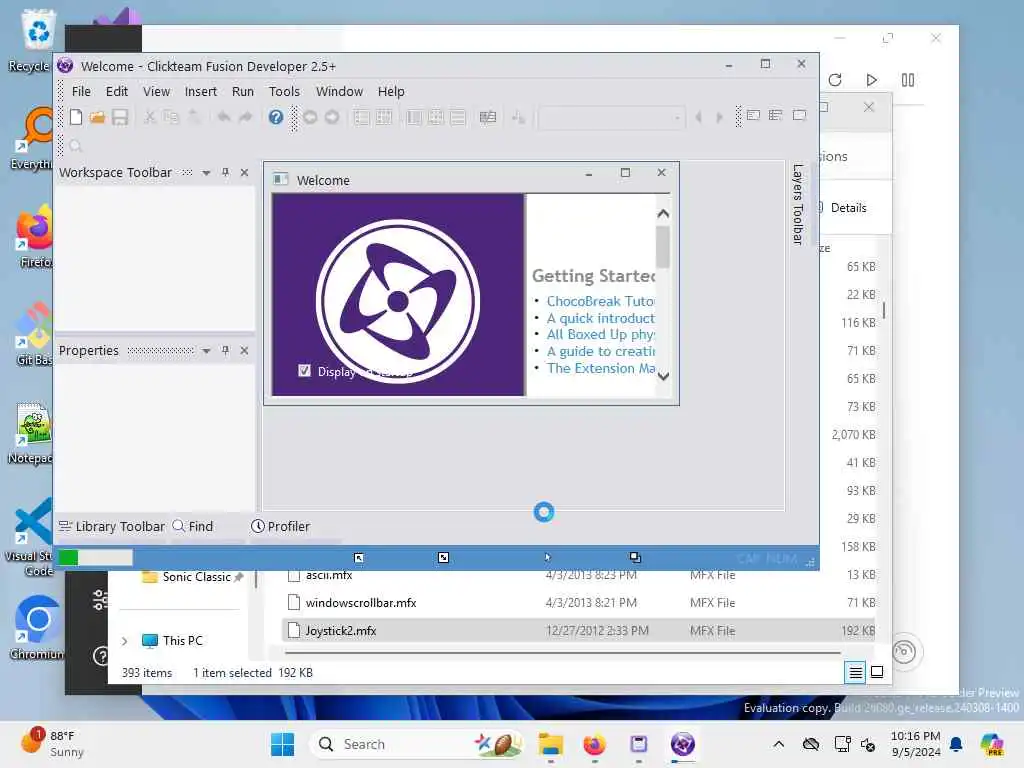The width and height of the screenshot is (1024, 768).
Task: Open ChocoBreak Tutorial link
Action: tap(600, 301)
